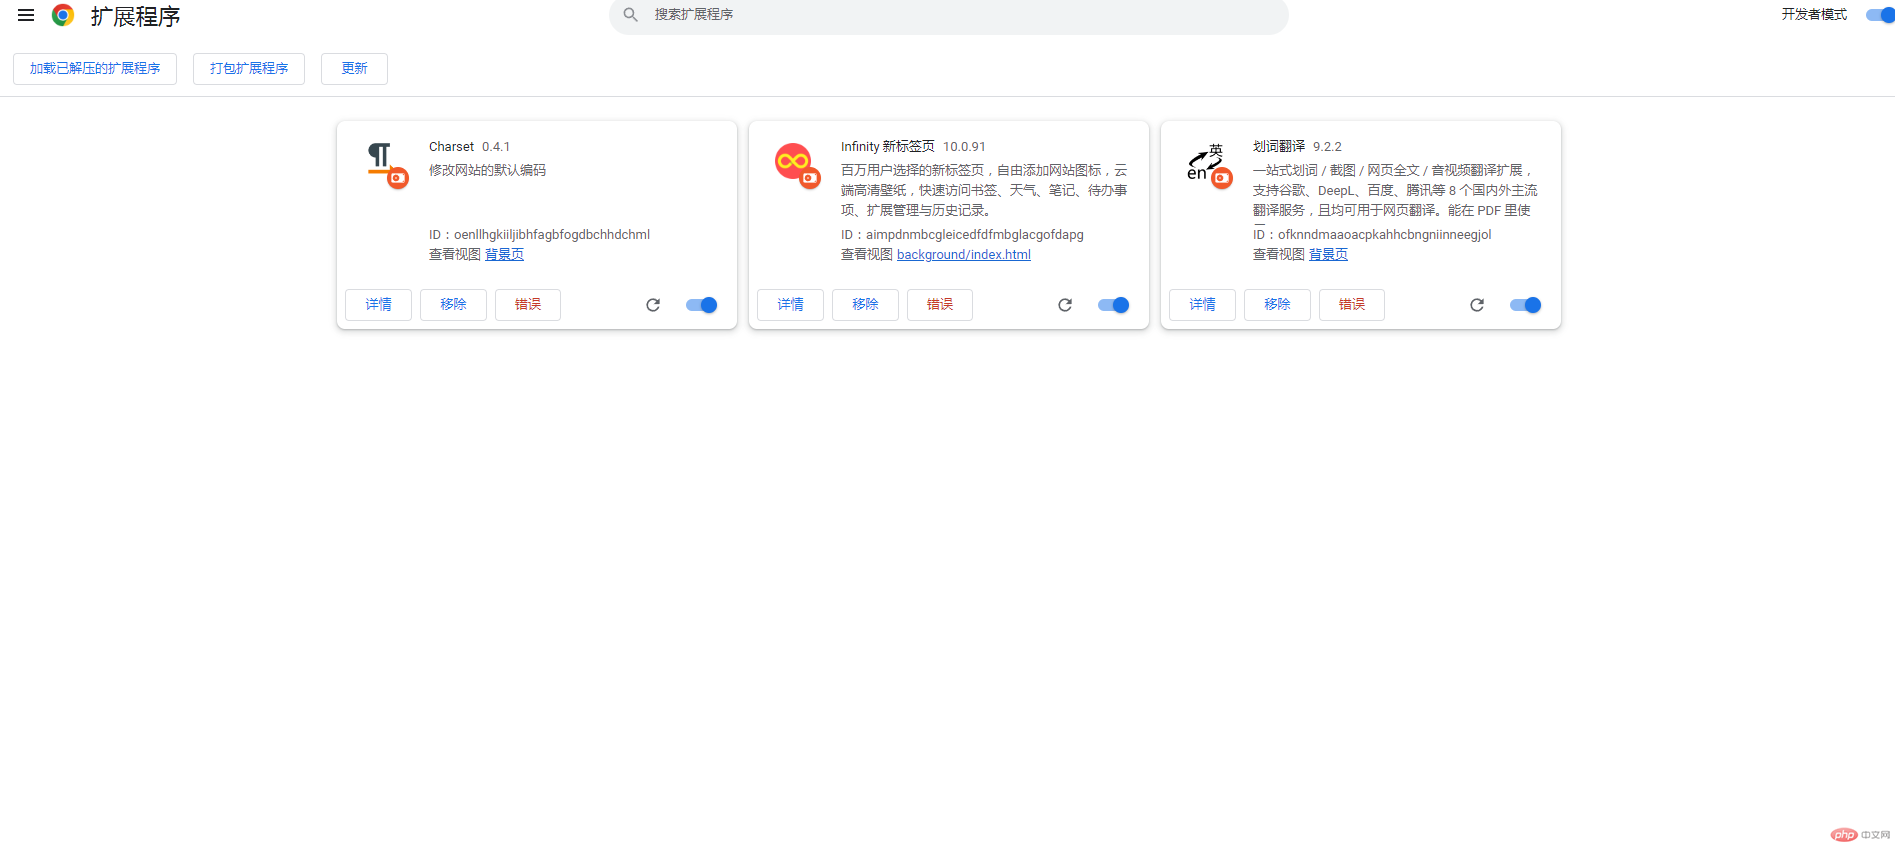Image resolution: width=1895 pixels, height=845 pixels.
Task: Click 划词翻译 ID ofknndmaaoacpkahhcbngniinneegjol text
Action: pyautogui.click(x=1372, y=235)
